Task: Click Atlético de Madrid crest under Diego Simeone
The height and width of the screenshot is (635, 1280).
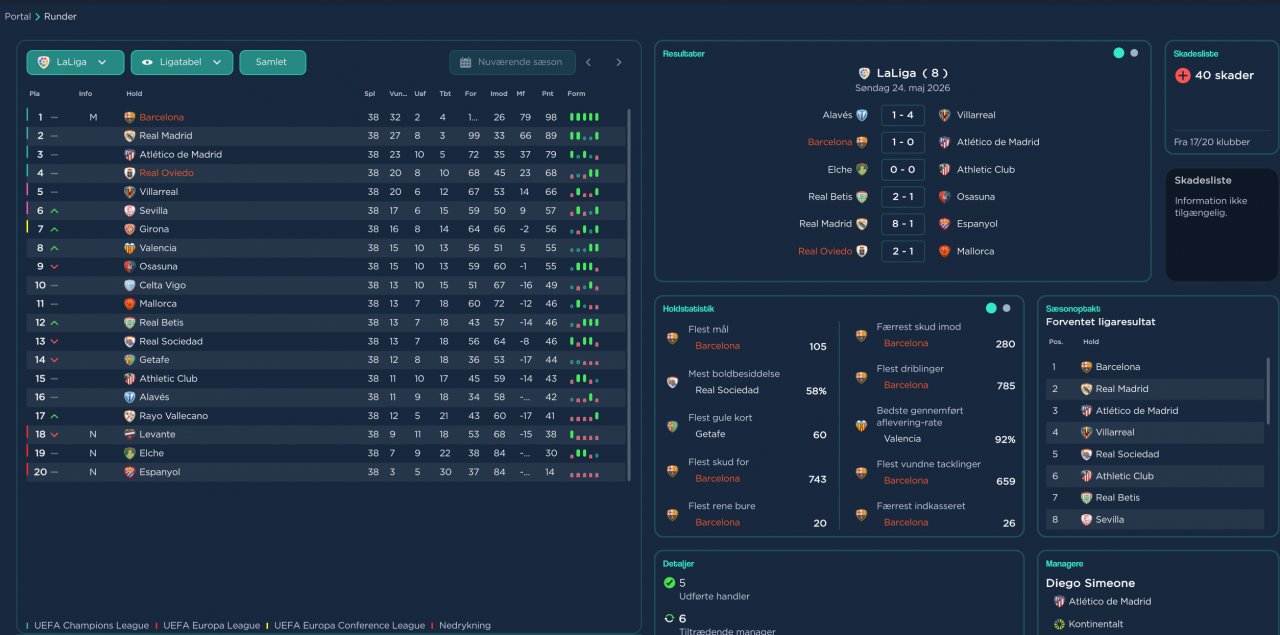Action: point(1059,601)
